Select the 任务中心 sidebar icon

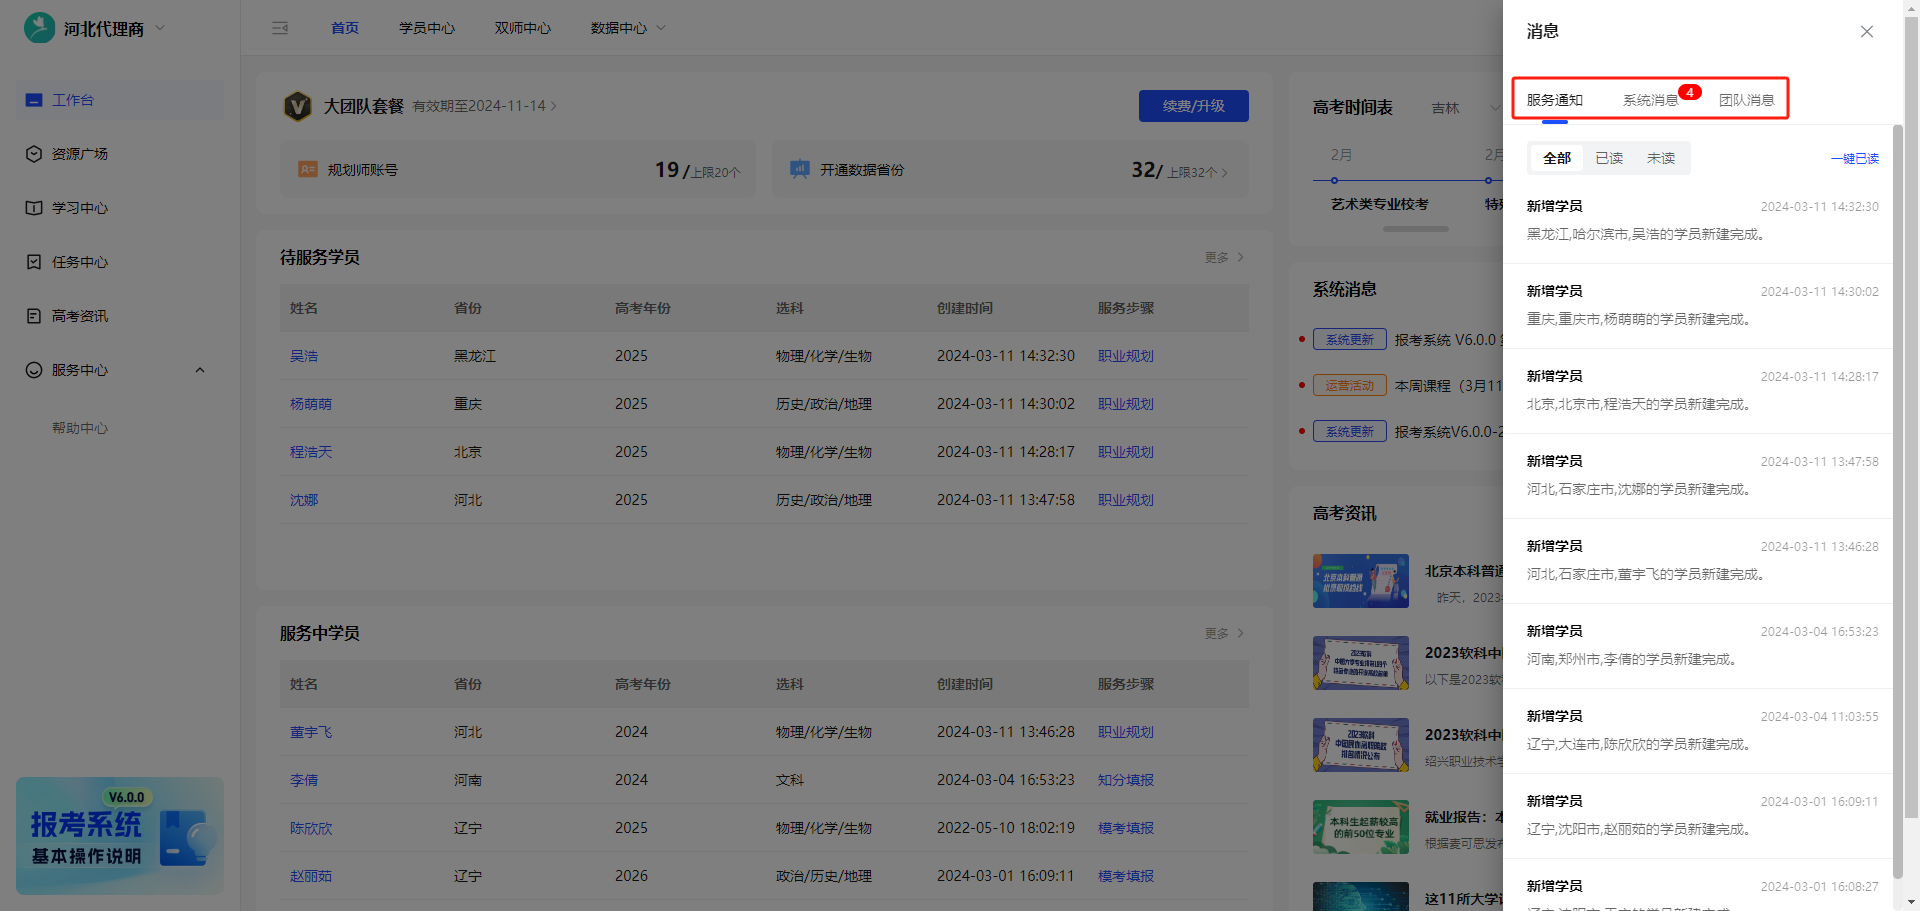tap(33, 262)
